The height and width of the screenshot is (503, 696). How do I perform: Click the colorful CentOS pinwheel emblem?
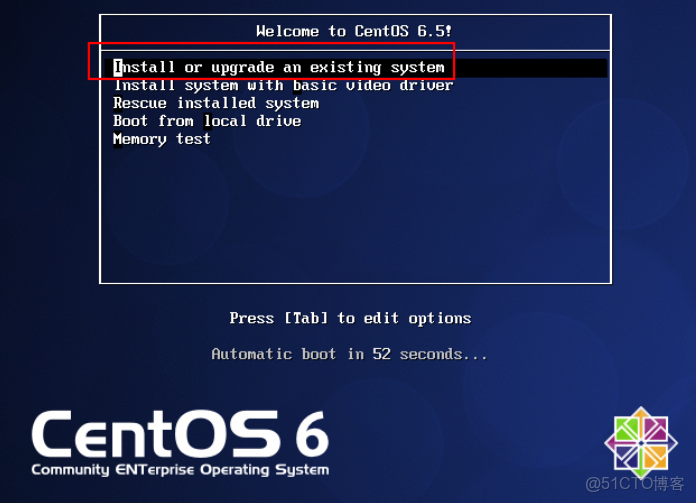click(641, 443)
